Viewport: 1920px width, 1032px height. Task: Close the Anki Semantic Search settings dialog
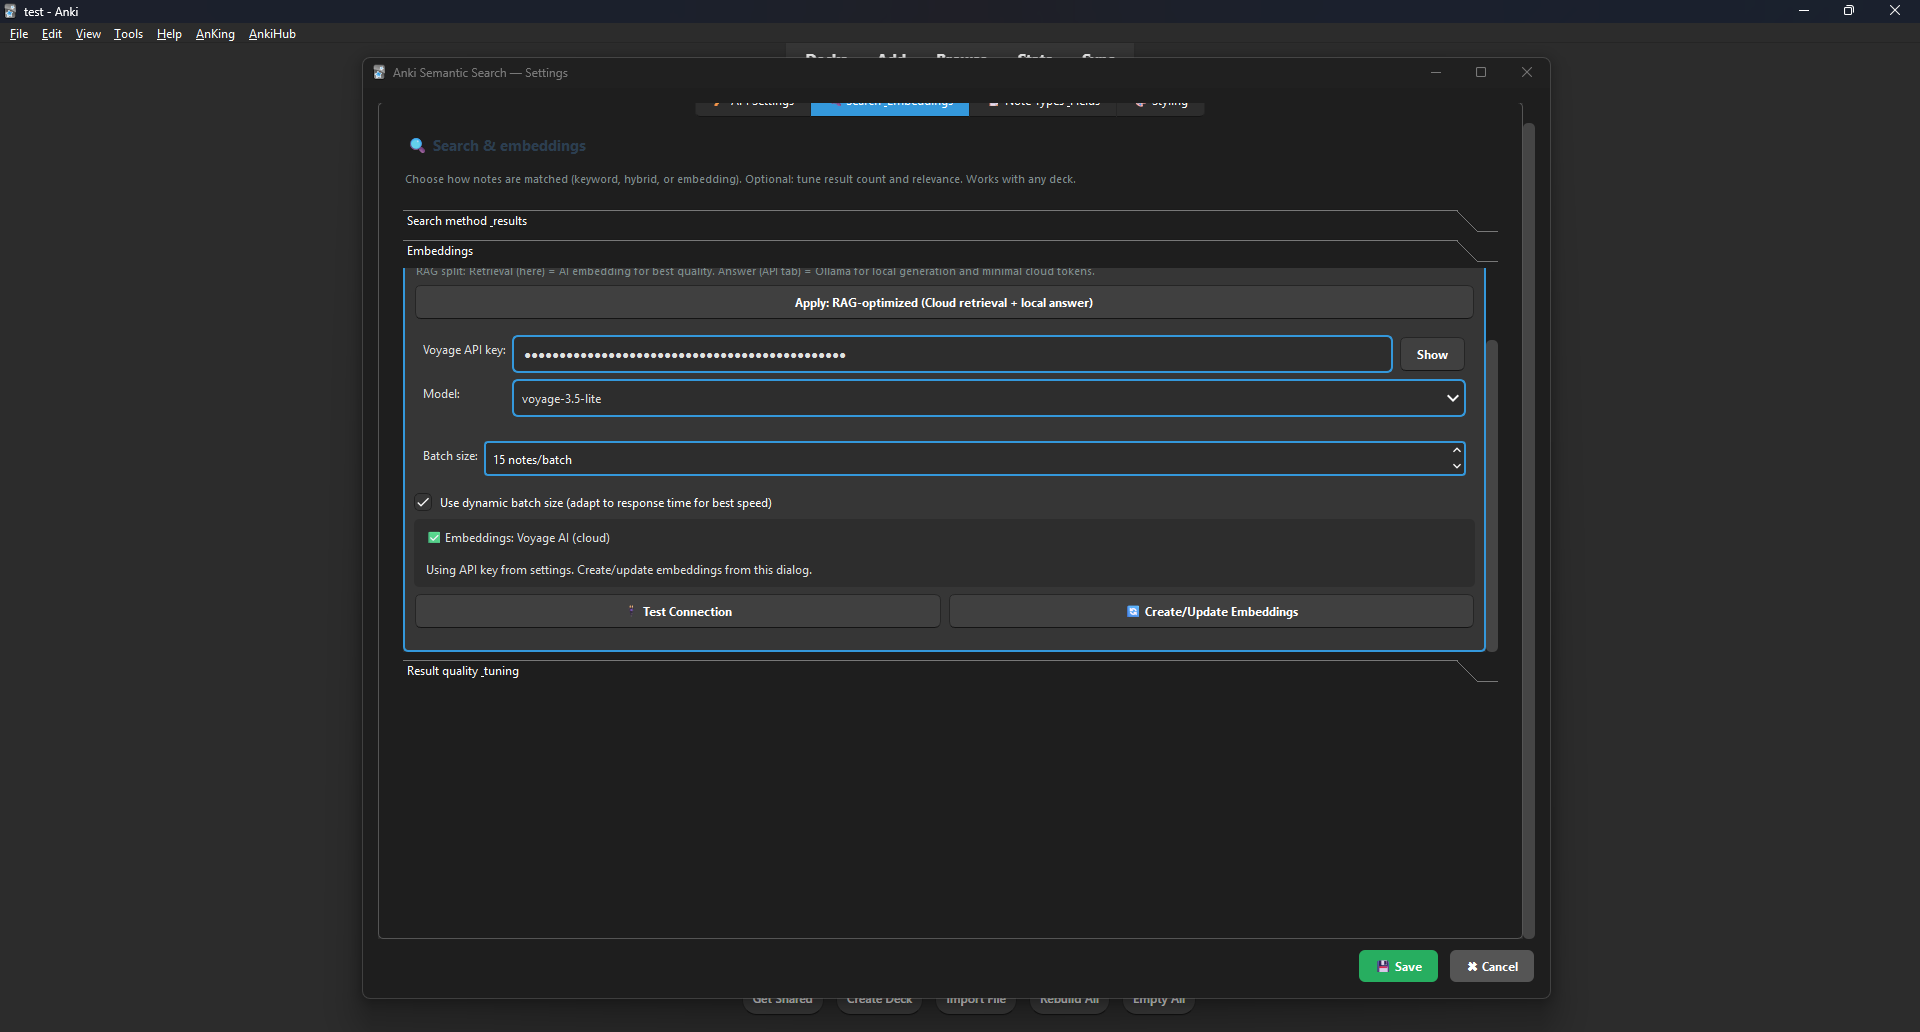(1526, 72)
